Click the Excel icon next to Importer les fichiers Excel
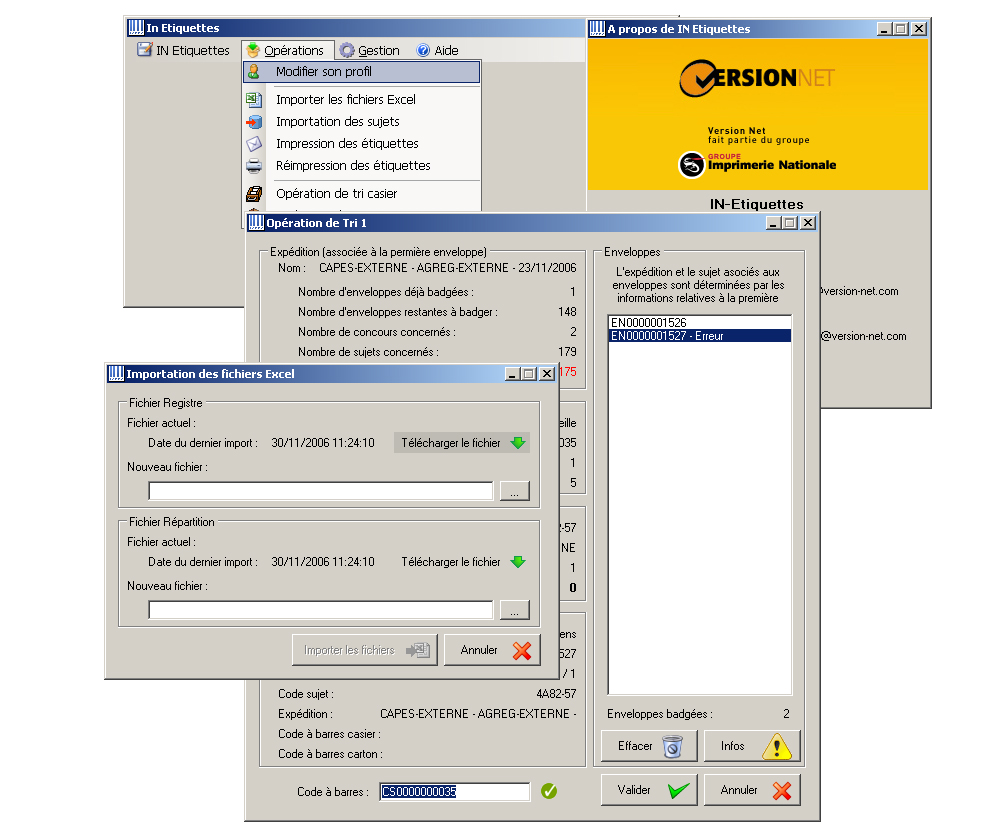This screenshot has width=1000, height=830. coord(254,99)
